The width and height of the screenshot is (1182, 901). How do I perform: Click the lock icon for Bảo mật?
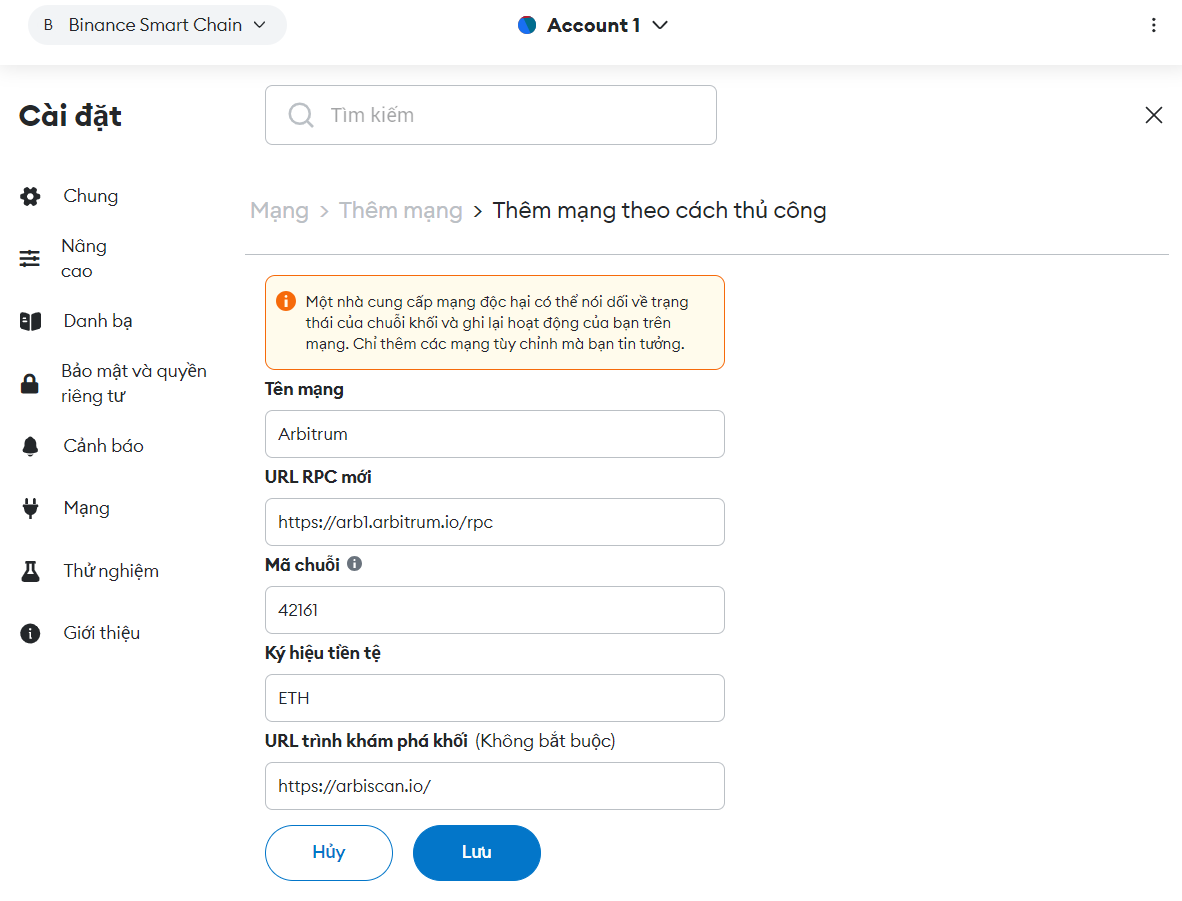30,384
